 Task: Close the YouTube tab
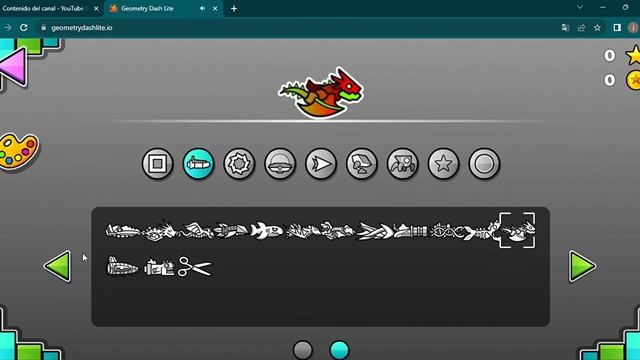point(96,8)
